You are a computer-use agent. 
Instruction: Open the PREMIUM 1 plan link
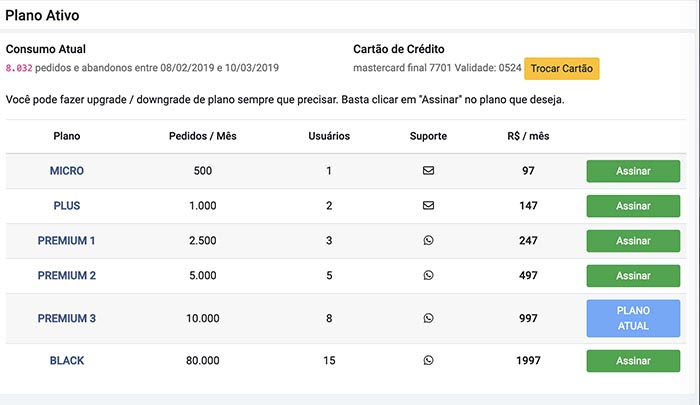tap(67, 240)
